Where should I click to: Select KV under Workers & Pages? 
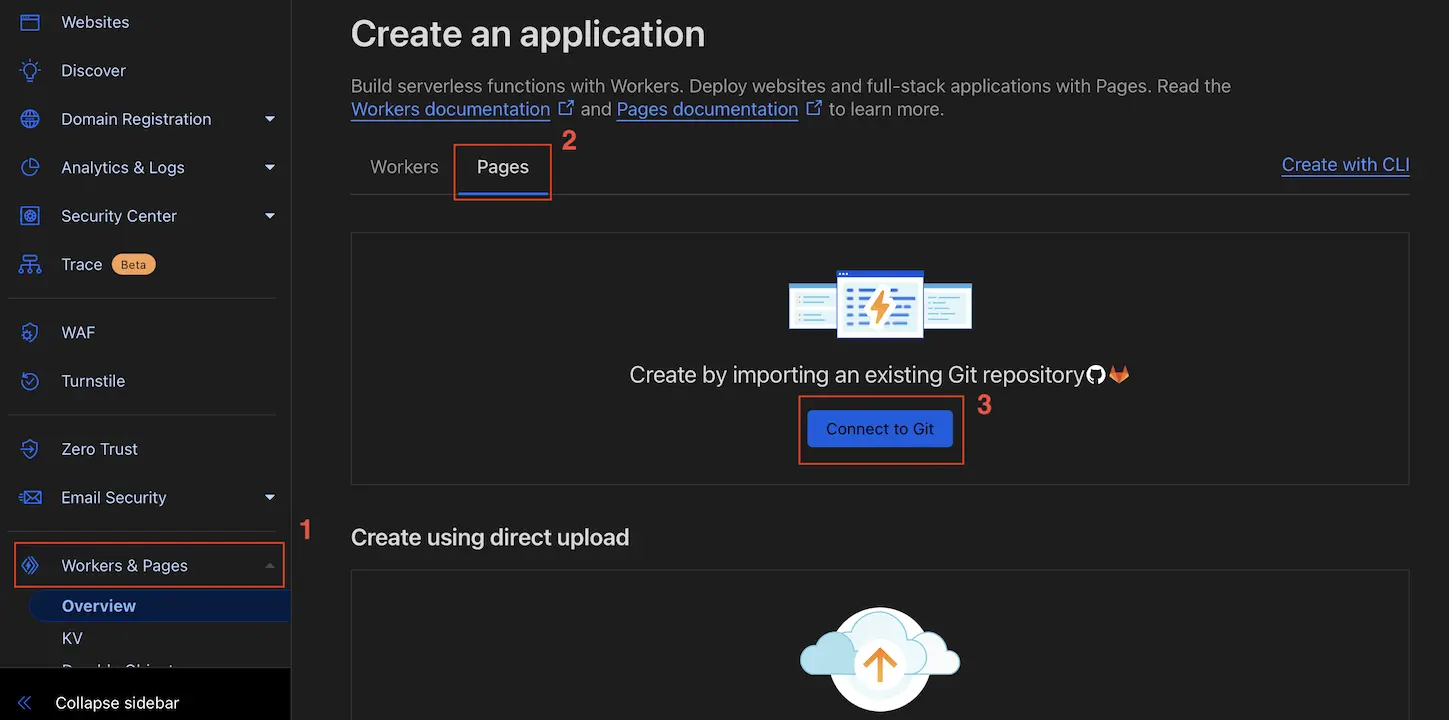click(x=72, y=638)
